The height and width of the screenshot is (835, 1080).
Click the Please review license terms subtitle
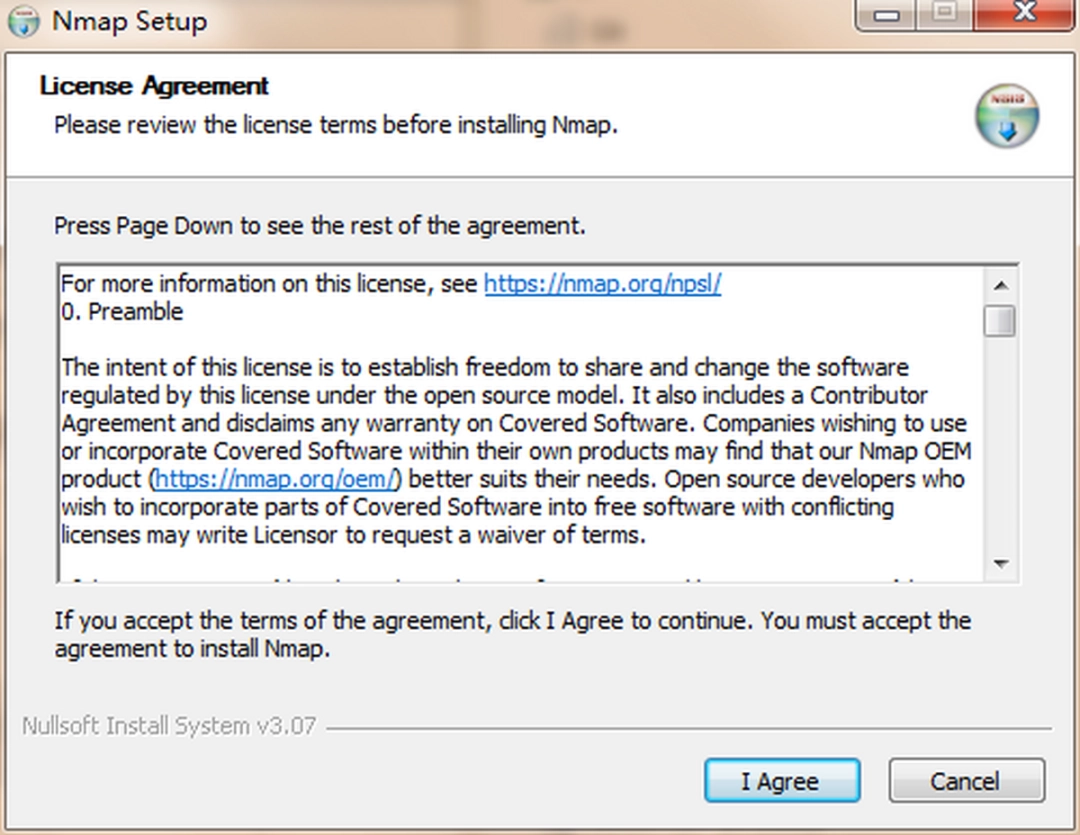click(336, 125)
